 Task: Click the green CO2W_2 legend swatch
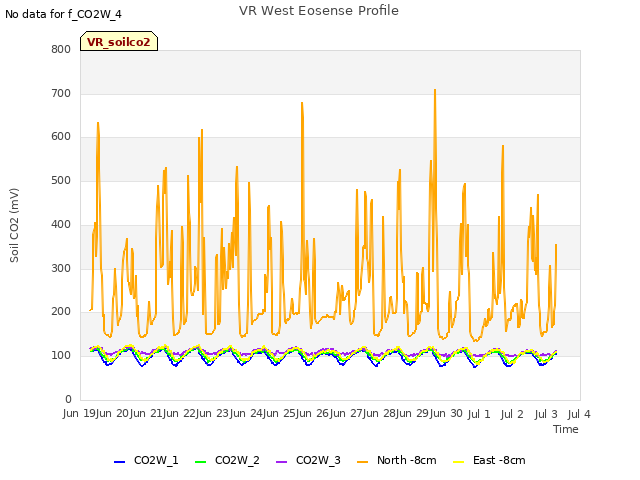(x=200, y=462)
